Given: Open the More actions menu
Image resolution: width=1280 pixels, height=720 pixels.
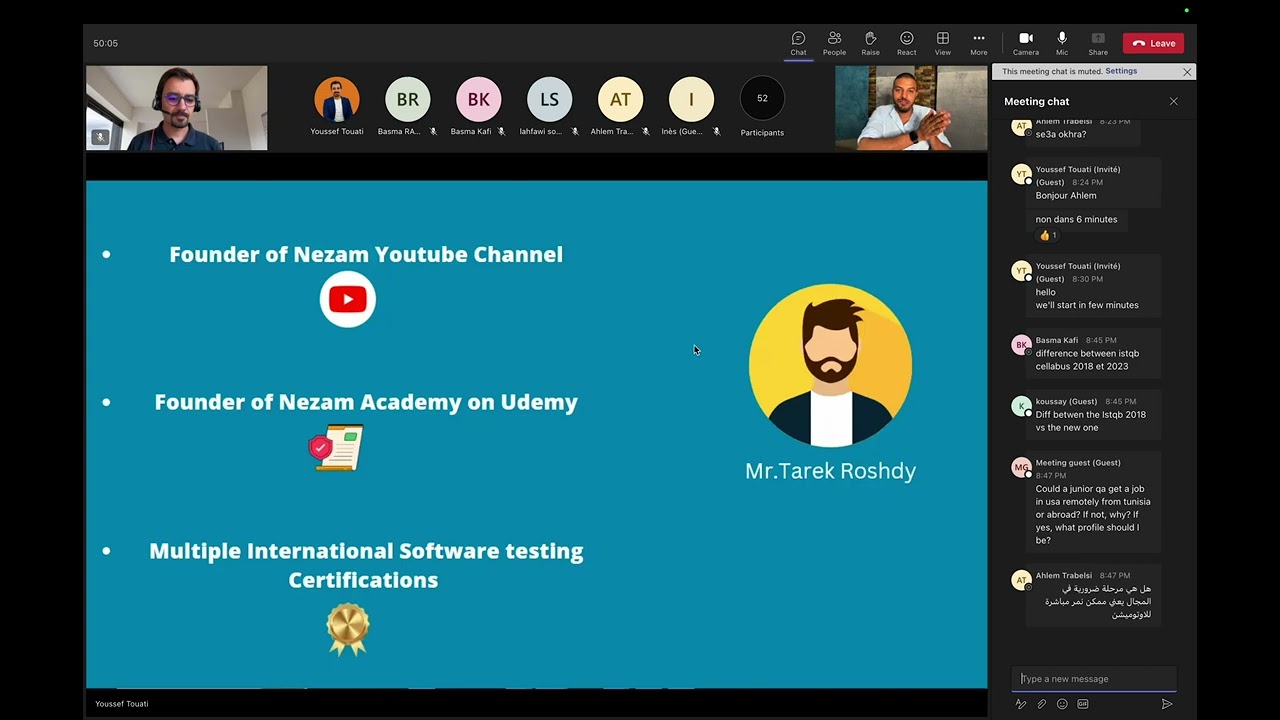Looking at the screenshot, I should tap(978, 43).
